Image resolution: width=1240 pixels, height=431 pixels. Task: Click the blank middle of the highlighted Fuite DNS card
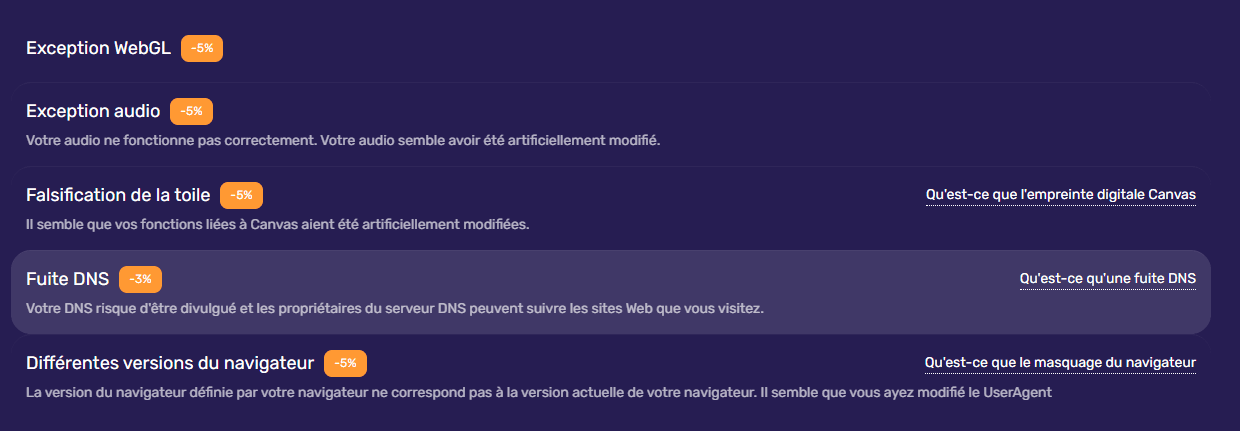pos(600,280)
